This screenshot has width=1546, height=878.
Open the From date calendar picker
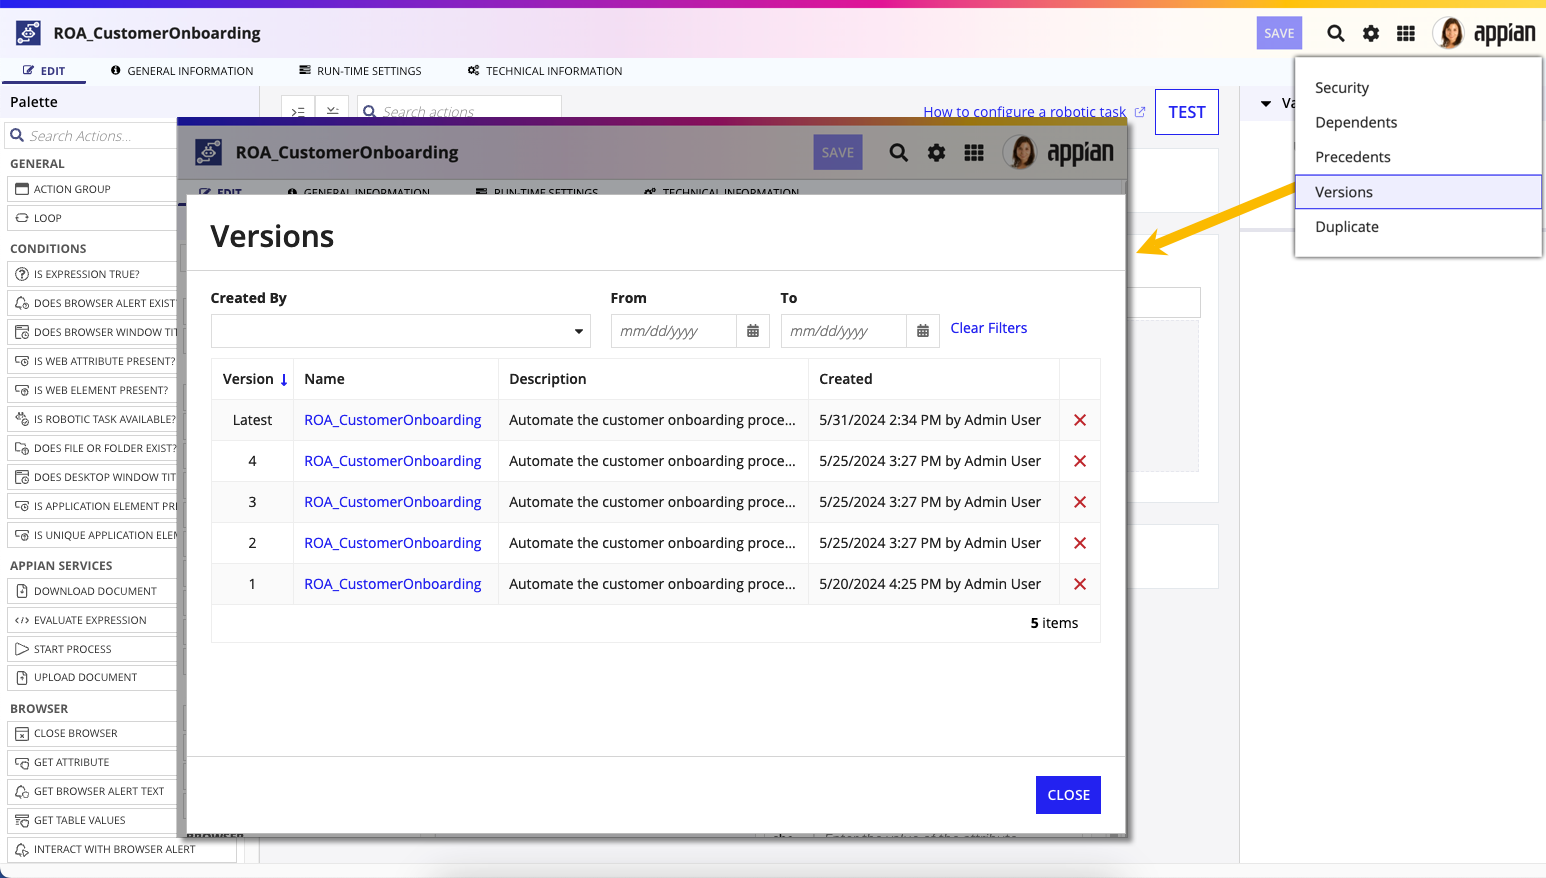pos(753,331)
